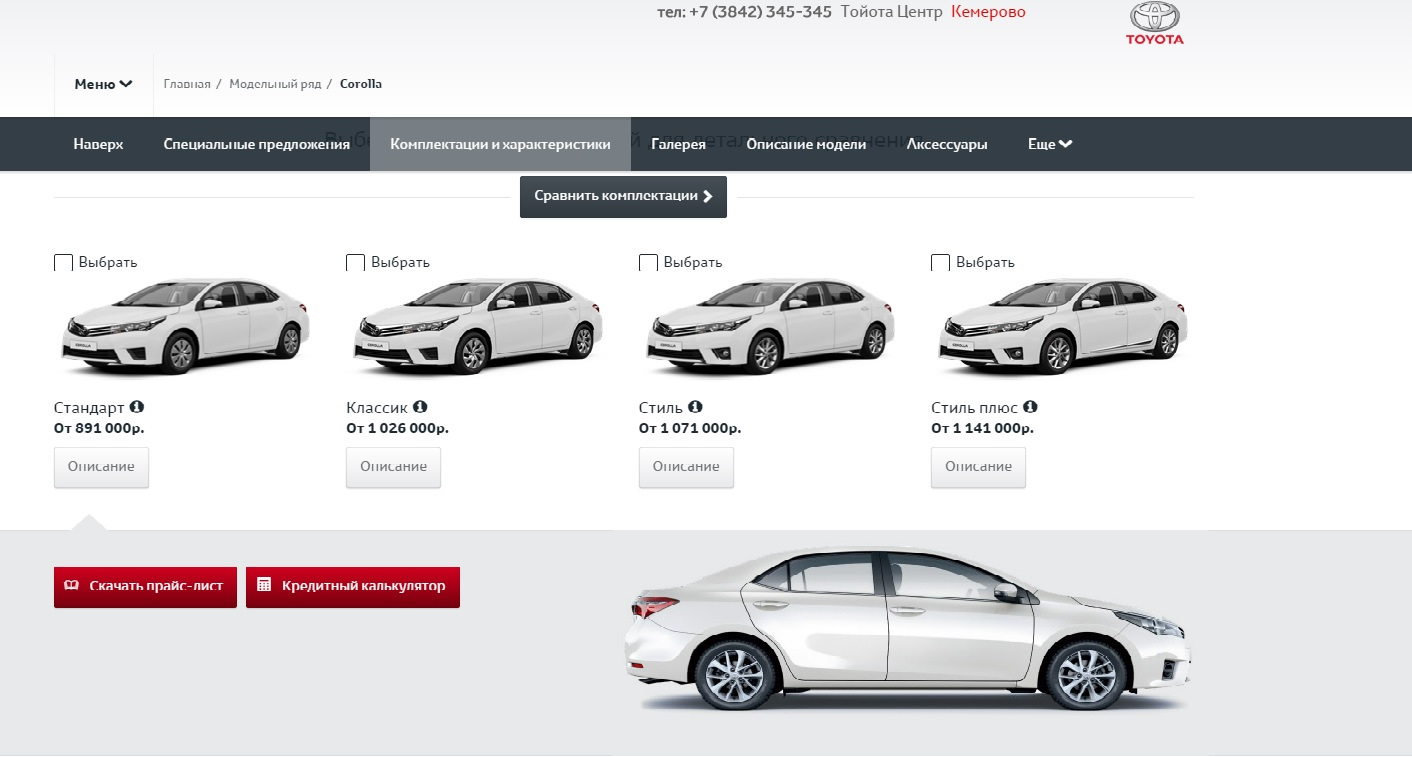Screen dimensions: 1412x757
Task: Follow the Модельный ряд breadcrumb link
Action: click(275, 84)
